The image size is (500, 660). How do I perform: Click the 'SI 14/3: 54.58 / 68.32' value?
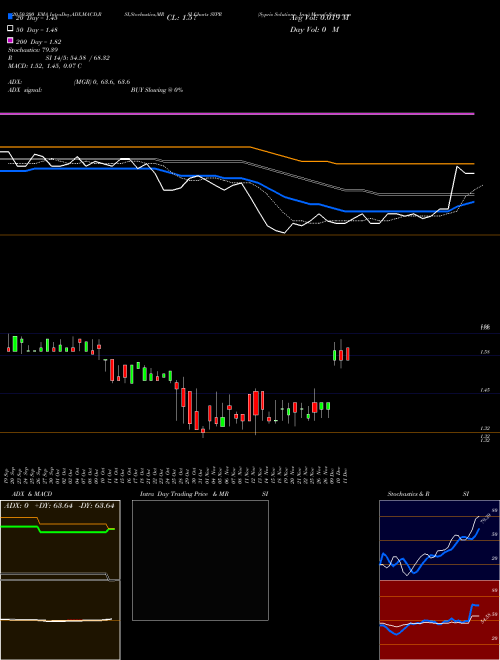77,58
